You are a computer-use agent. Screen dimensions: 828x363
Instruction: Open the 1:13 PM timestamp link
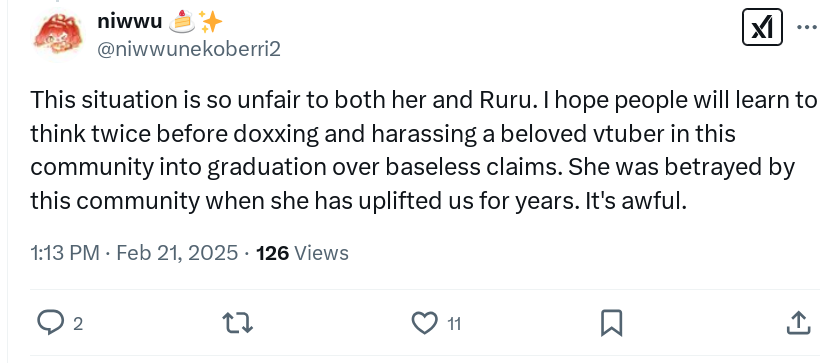click(x=65, y=254)
